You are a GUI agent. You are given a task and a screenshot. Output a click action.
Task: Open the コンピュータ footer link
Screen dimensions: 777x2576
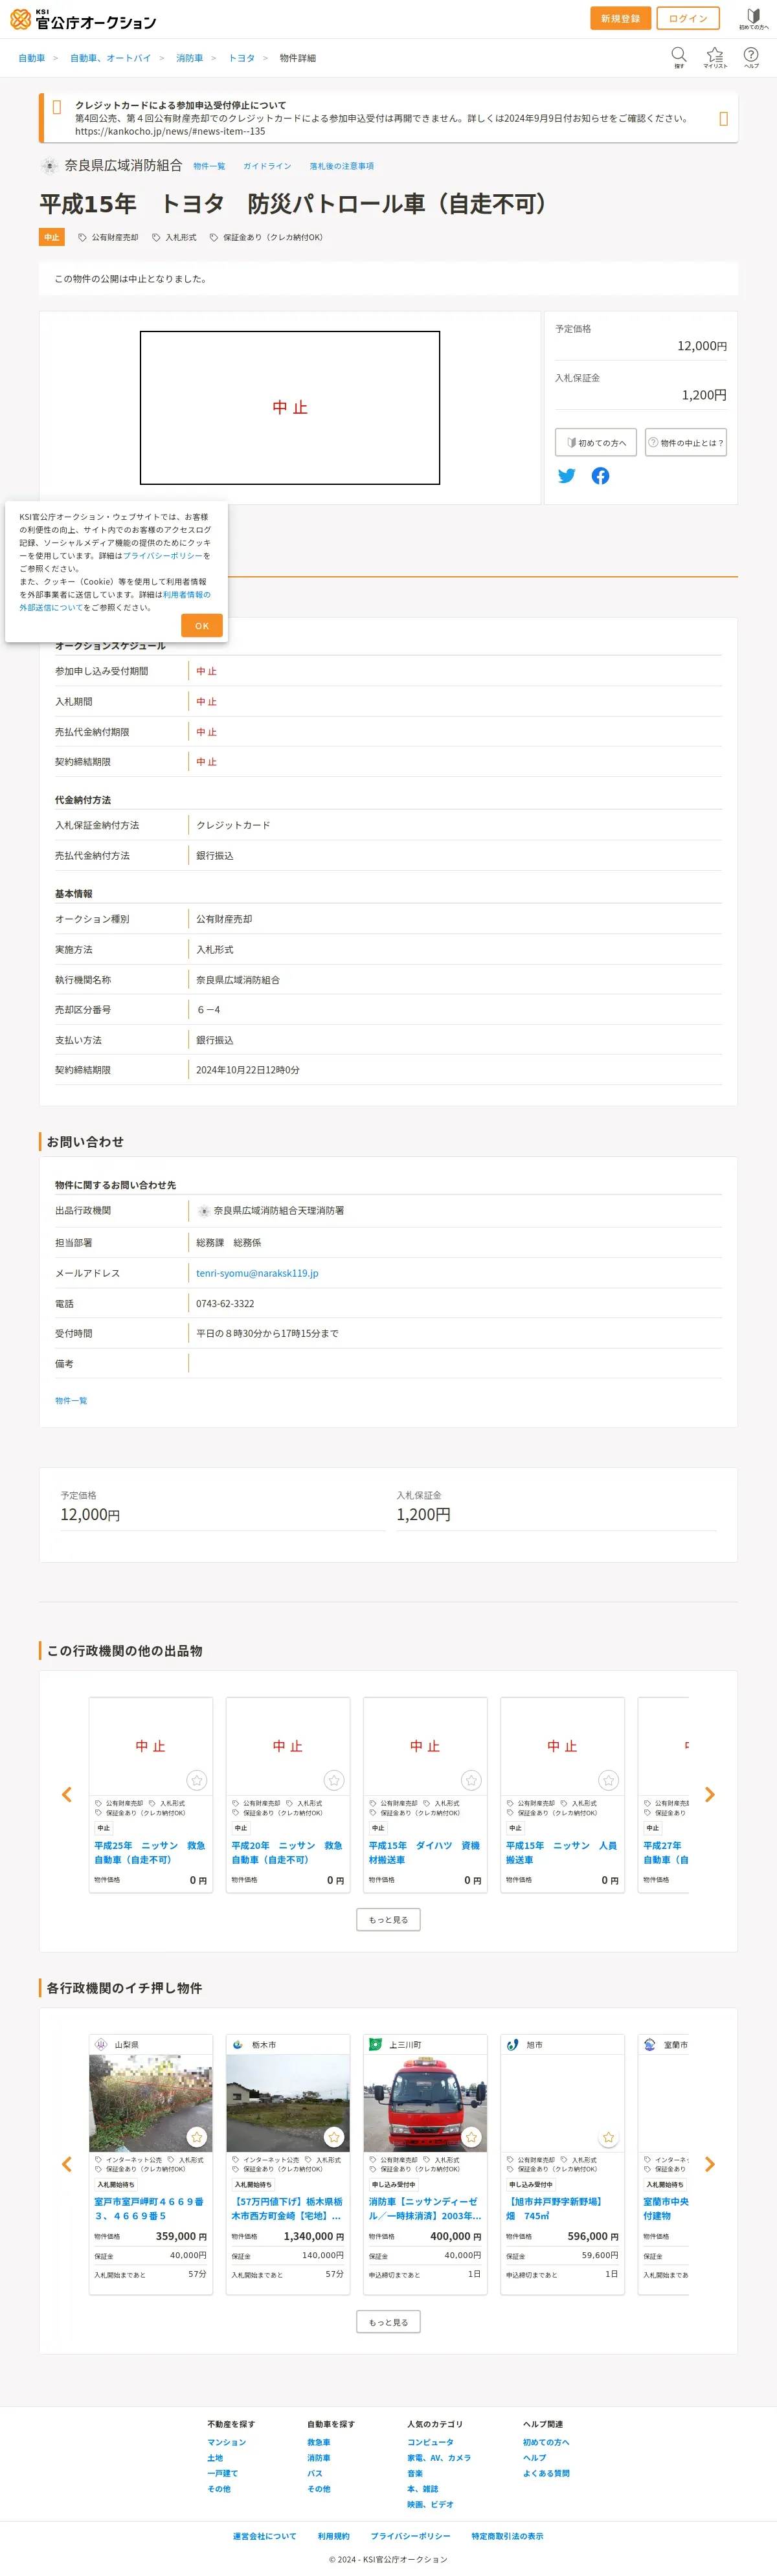(x=430, y=2442)
